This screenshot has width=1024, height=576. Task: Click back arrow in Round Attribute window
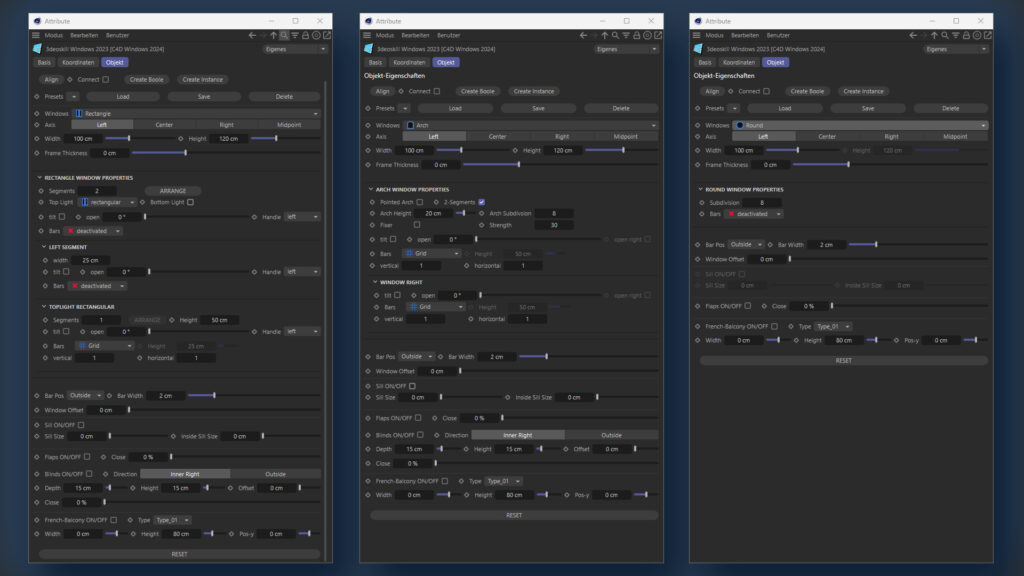tap(913, 35)
